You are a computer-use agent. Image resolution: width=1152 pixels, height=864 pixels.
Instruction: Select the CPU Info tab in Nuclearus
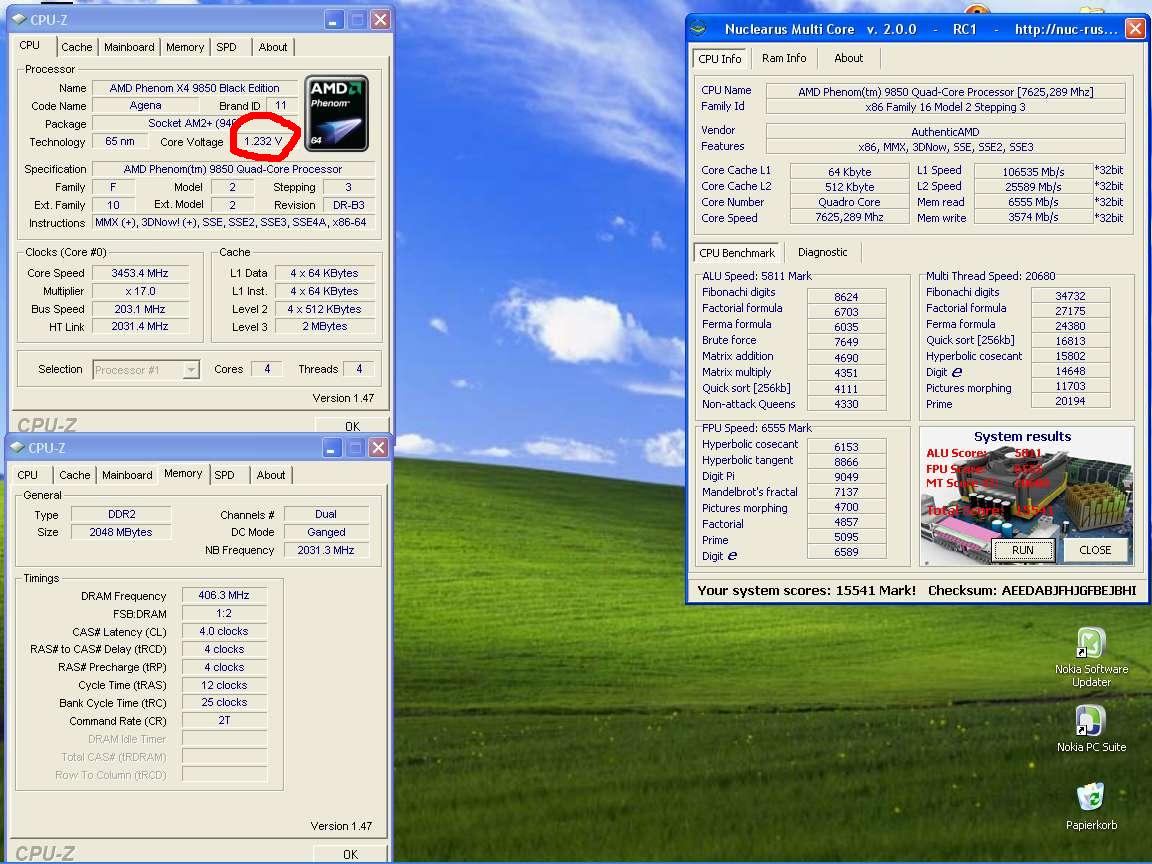coord(720,59)
